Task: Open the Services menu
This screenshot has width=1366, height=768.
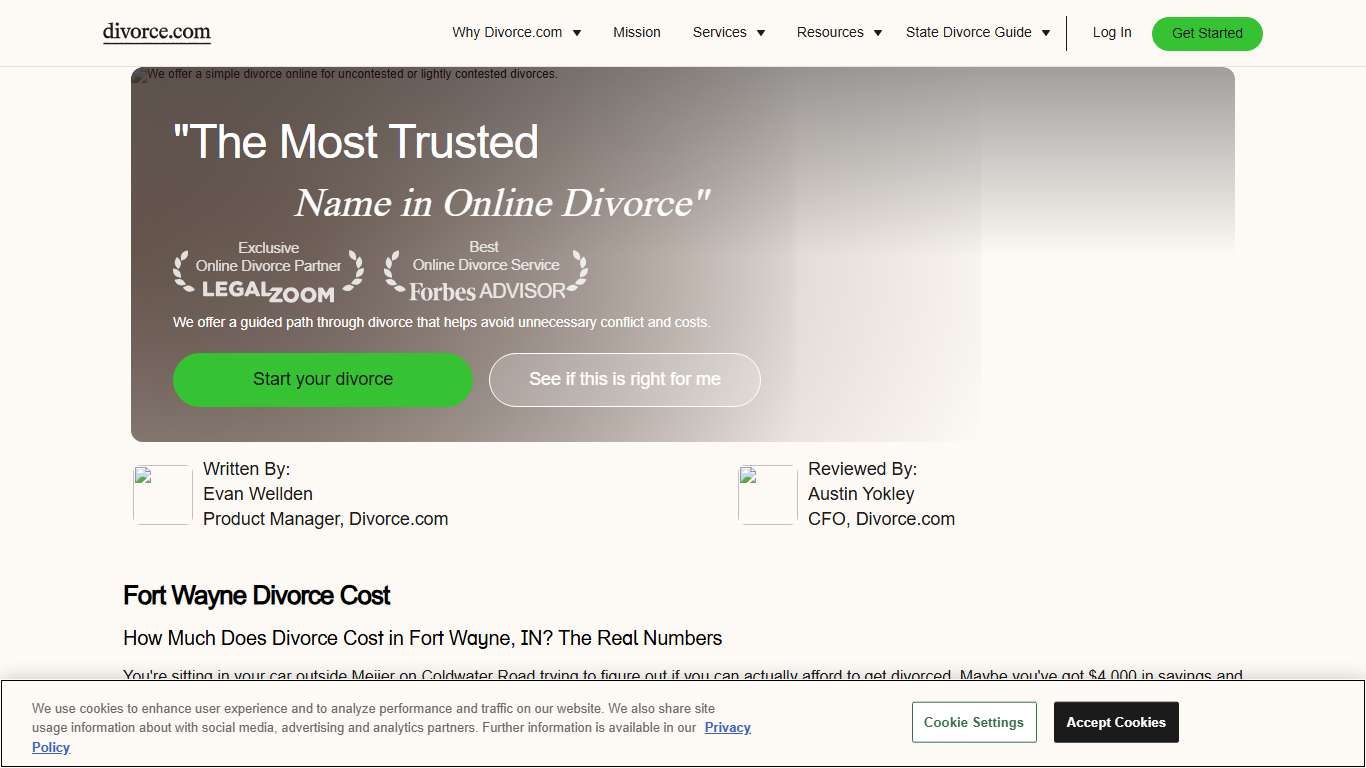Action: point(728,32)
